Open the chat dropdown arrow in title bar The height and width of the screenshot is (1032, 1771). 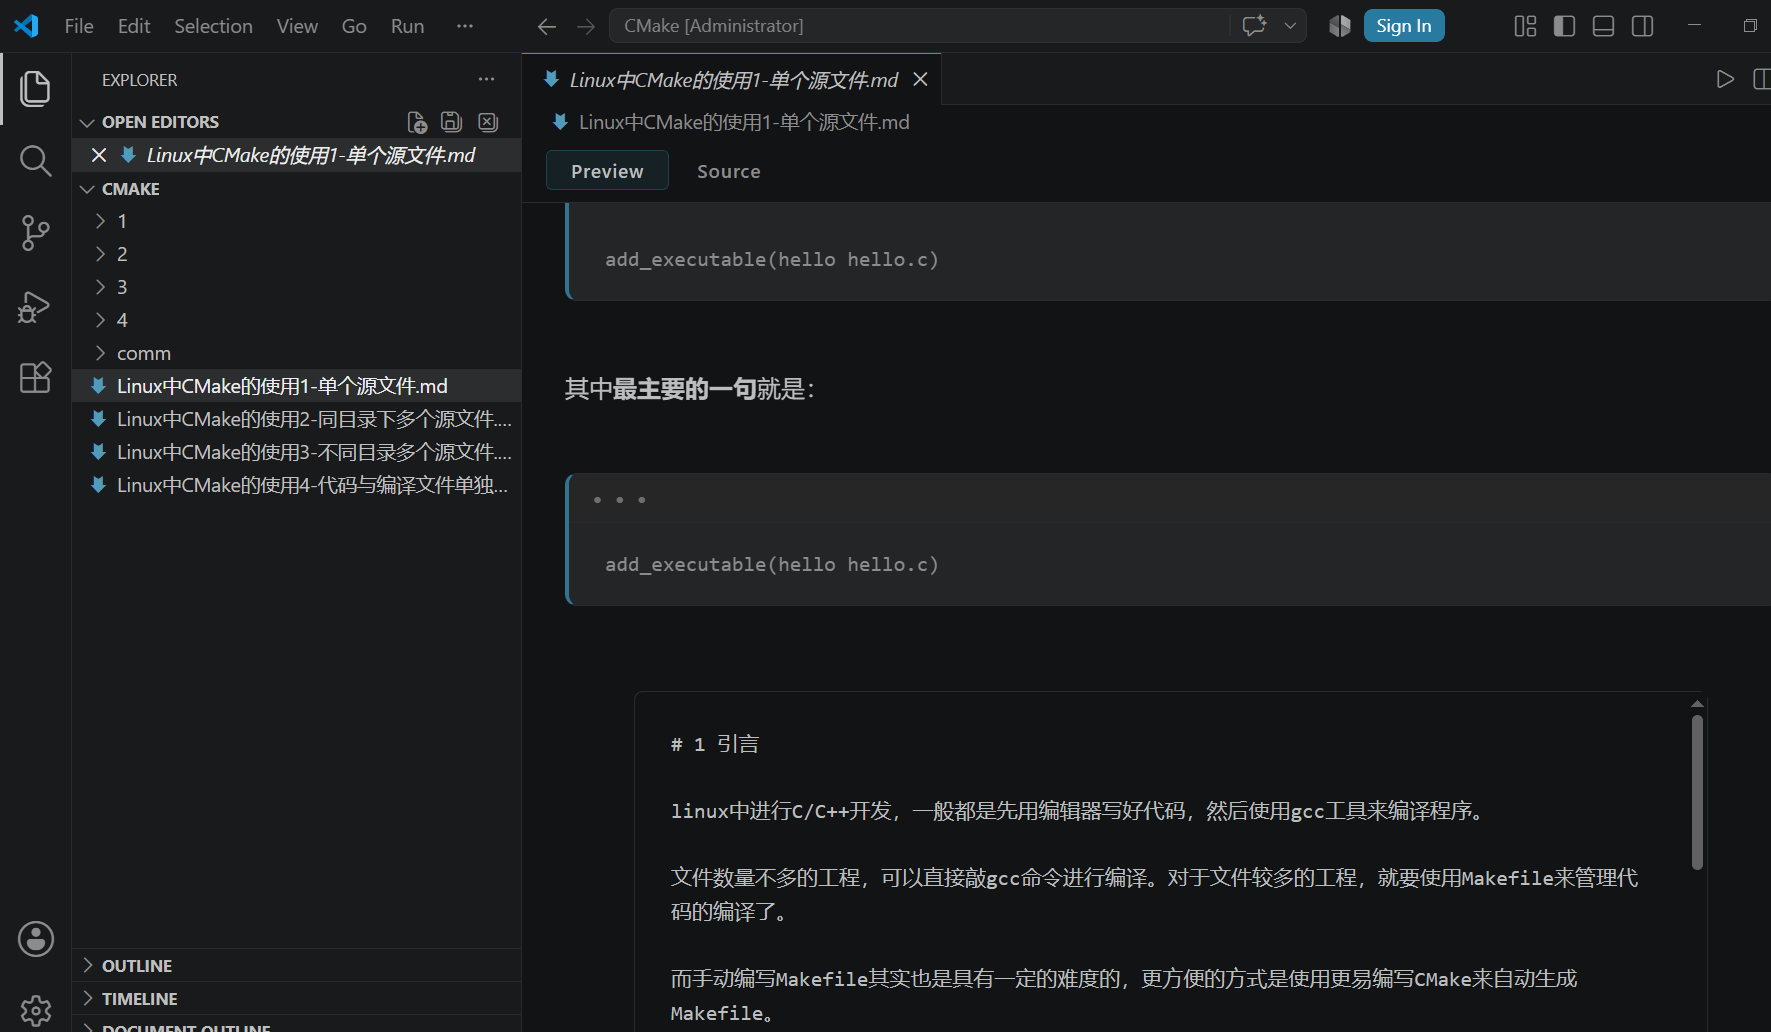tap(1290, 26)
